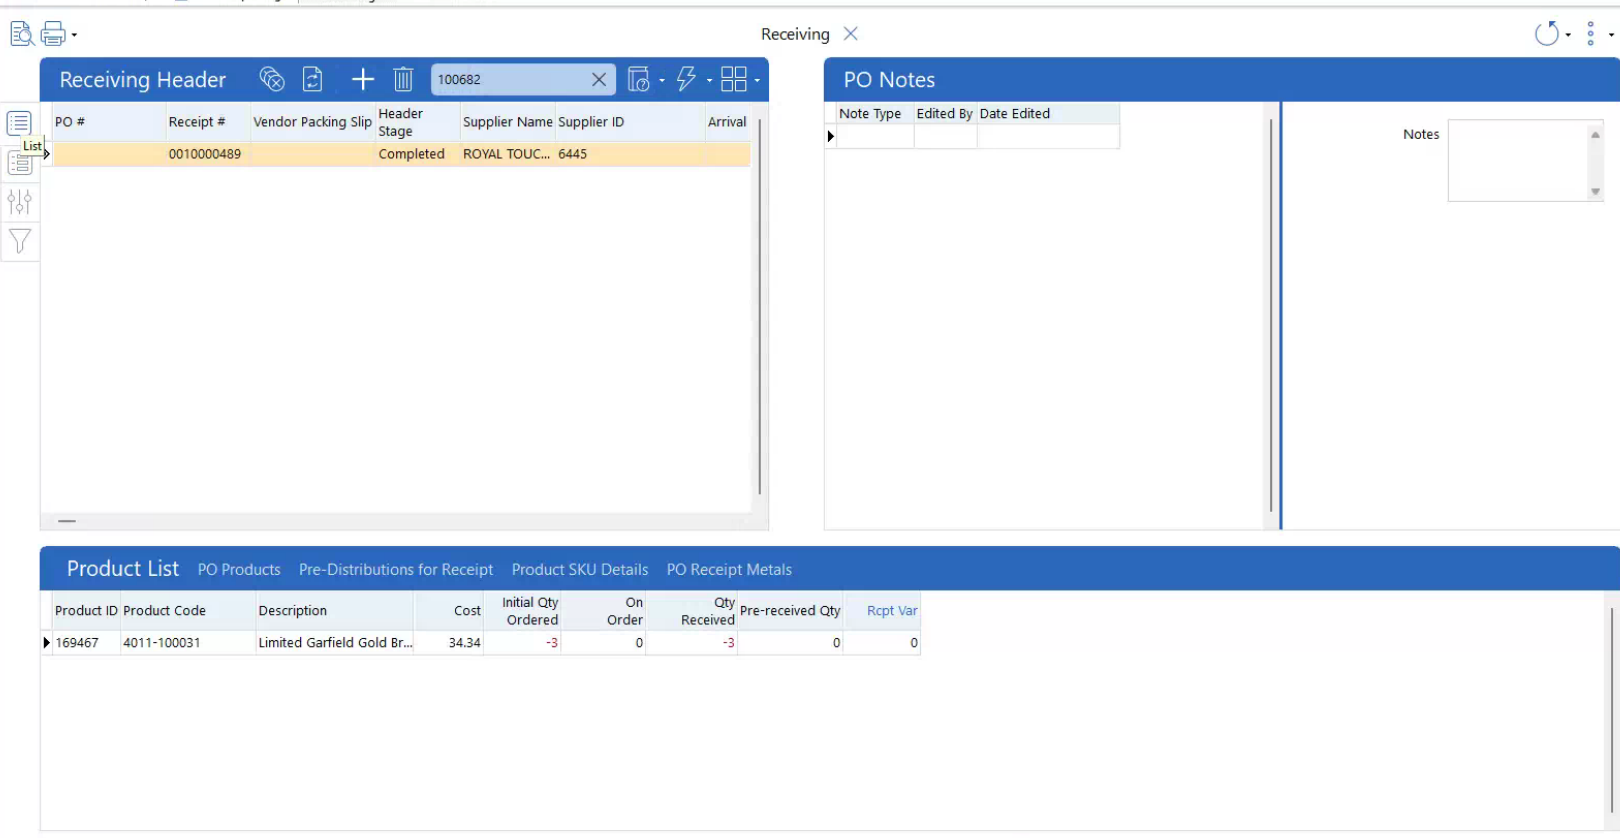Sort by PO # column header

click(x=108, y=122)
